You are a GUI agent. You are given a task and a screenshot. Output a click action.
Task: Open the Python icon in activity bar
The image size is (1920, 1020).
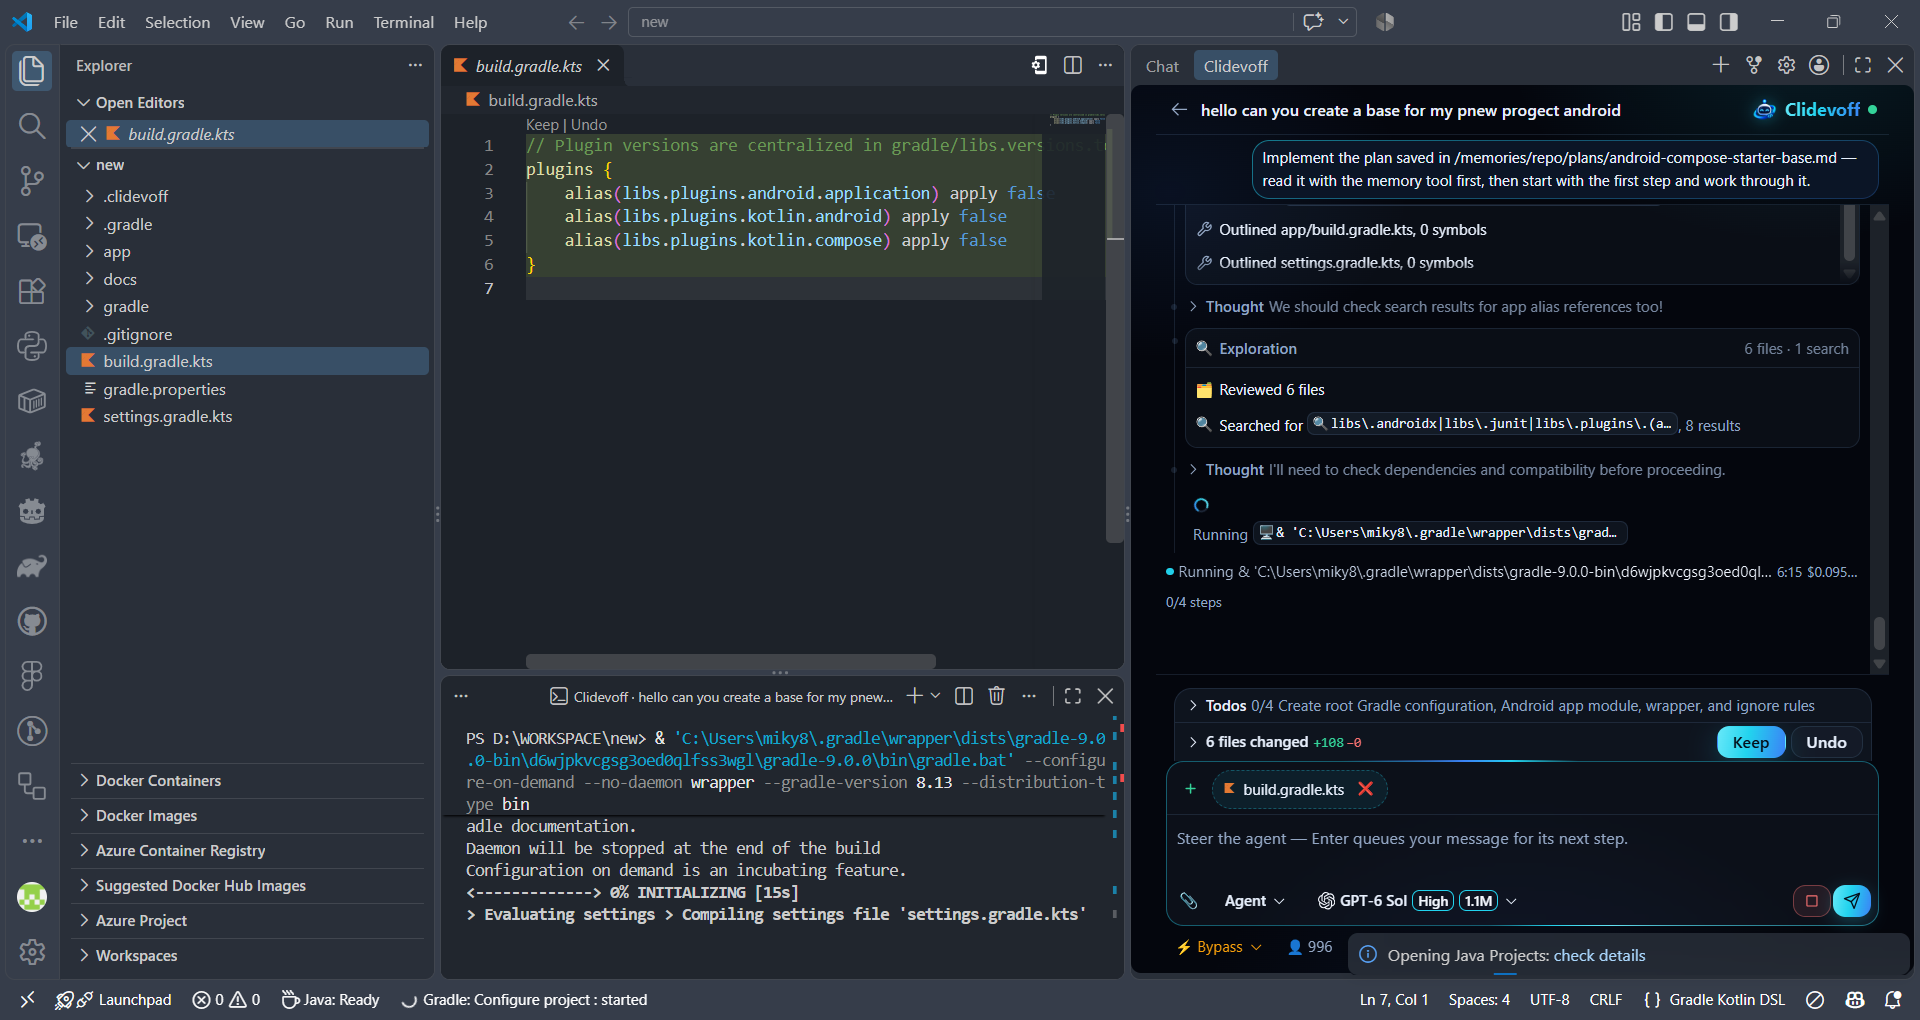pos(32,346)
